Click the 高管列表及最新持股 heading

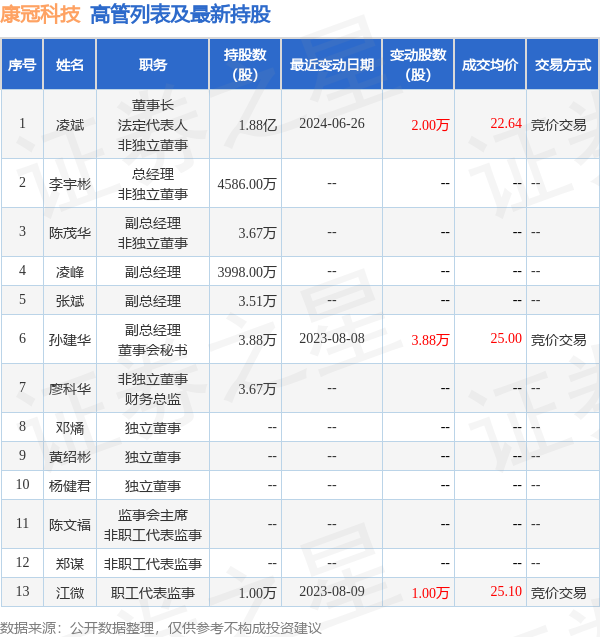point(180,14)
